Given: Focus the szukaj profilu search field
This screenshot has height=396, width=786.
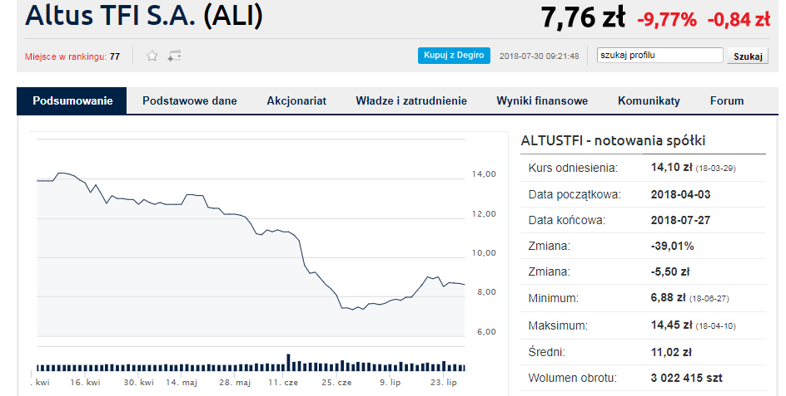Looking at the screenshot, I should [660, 55].
